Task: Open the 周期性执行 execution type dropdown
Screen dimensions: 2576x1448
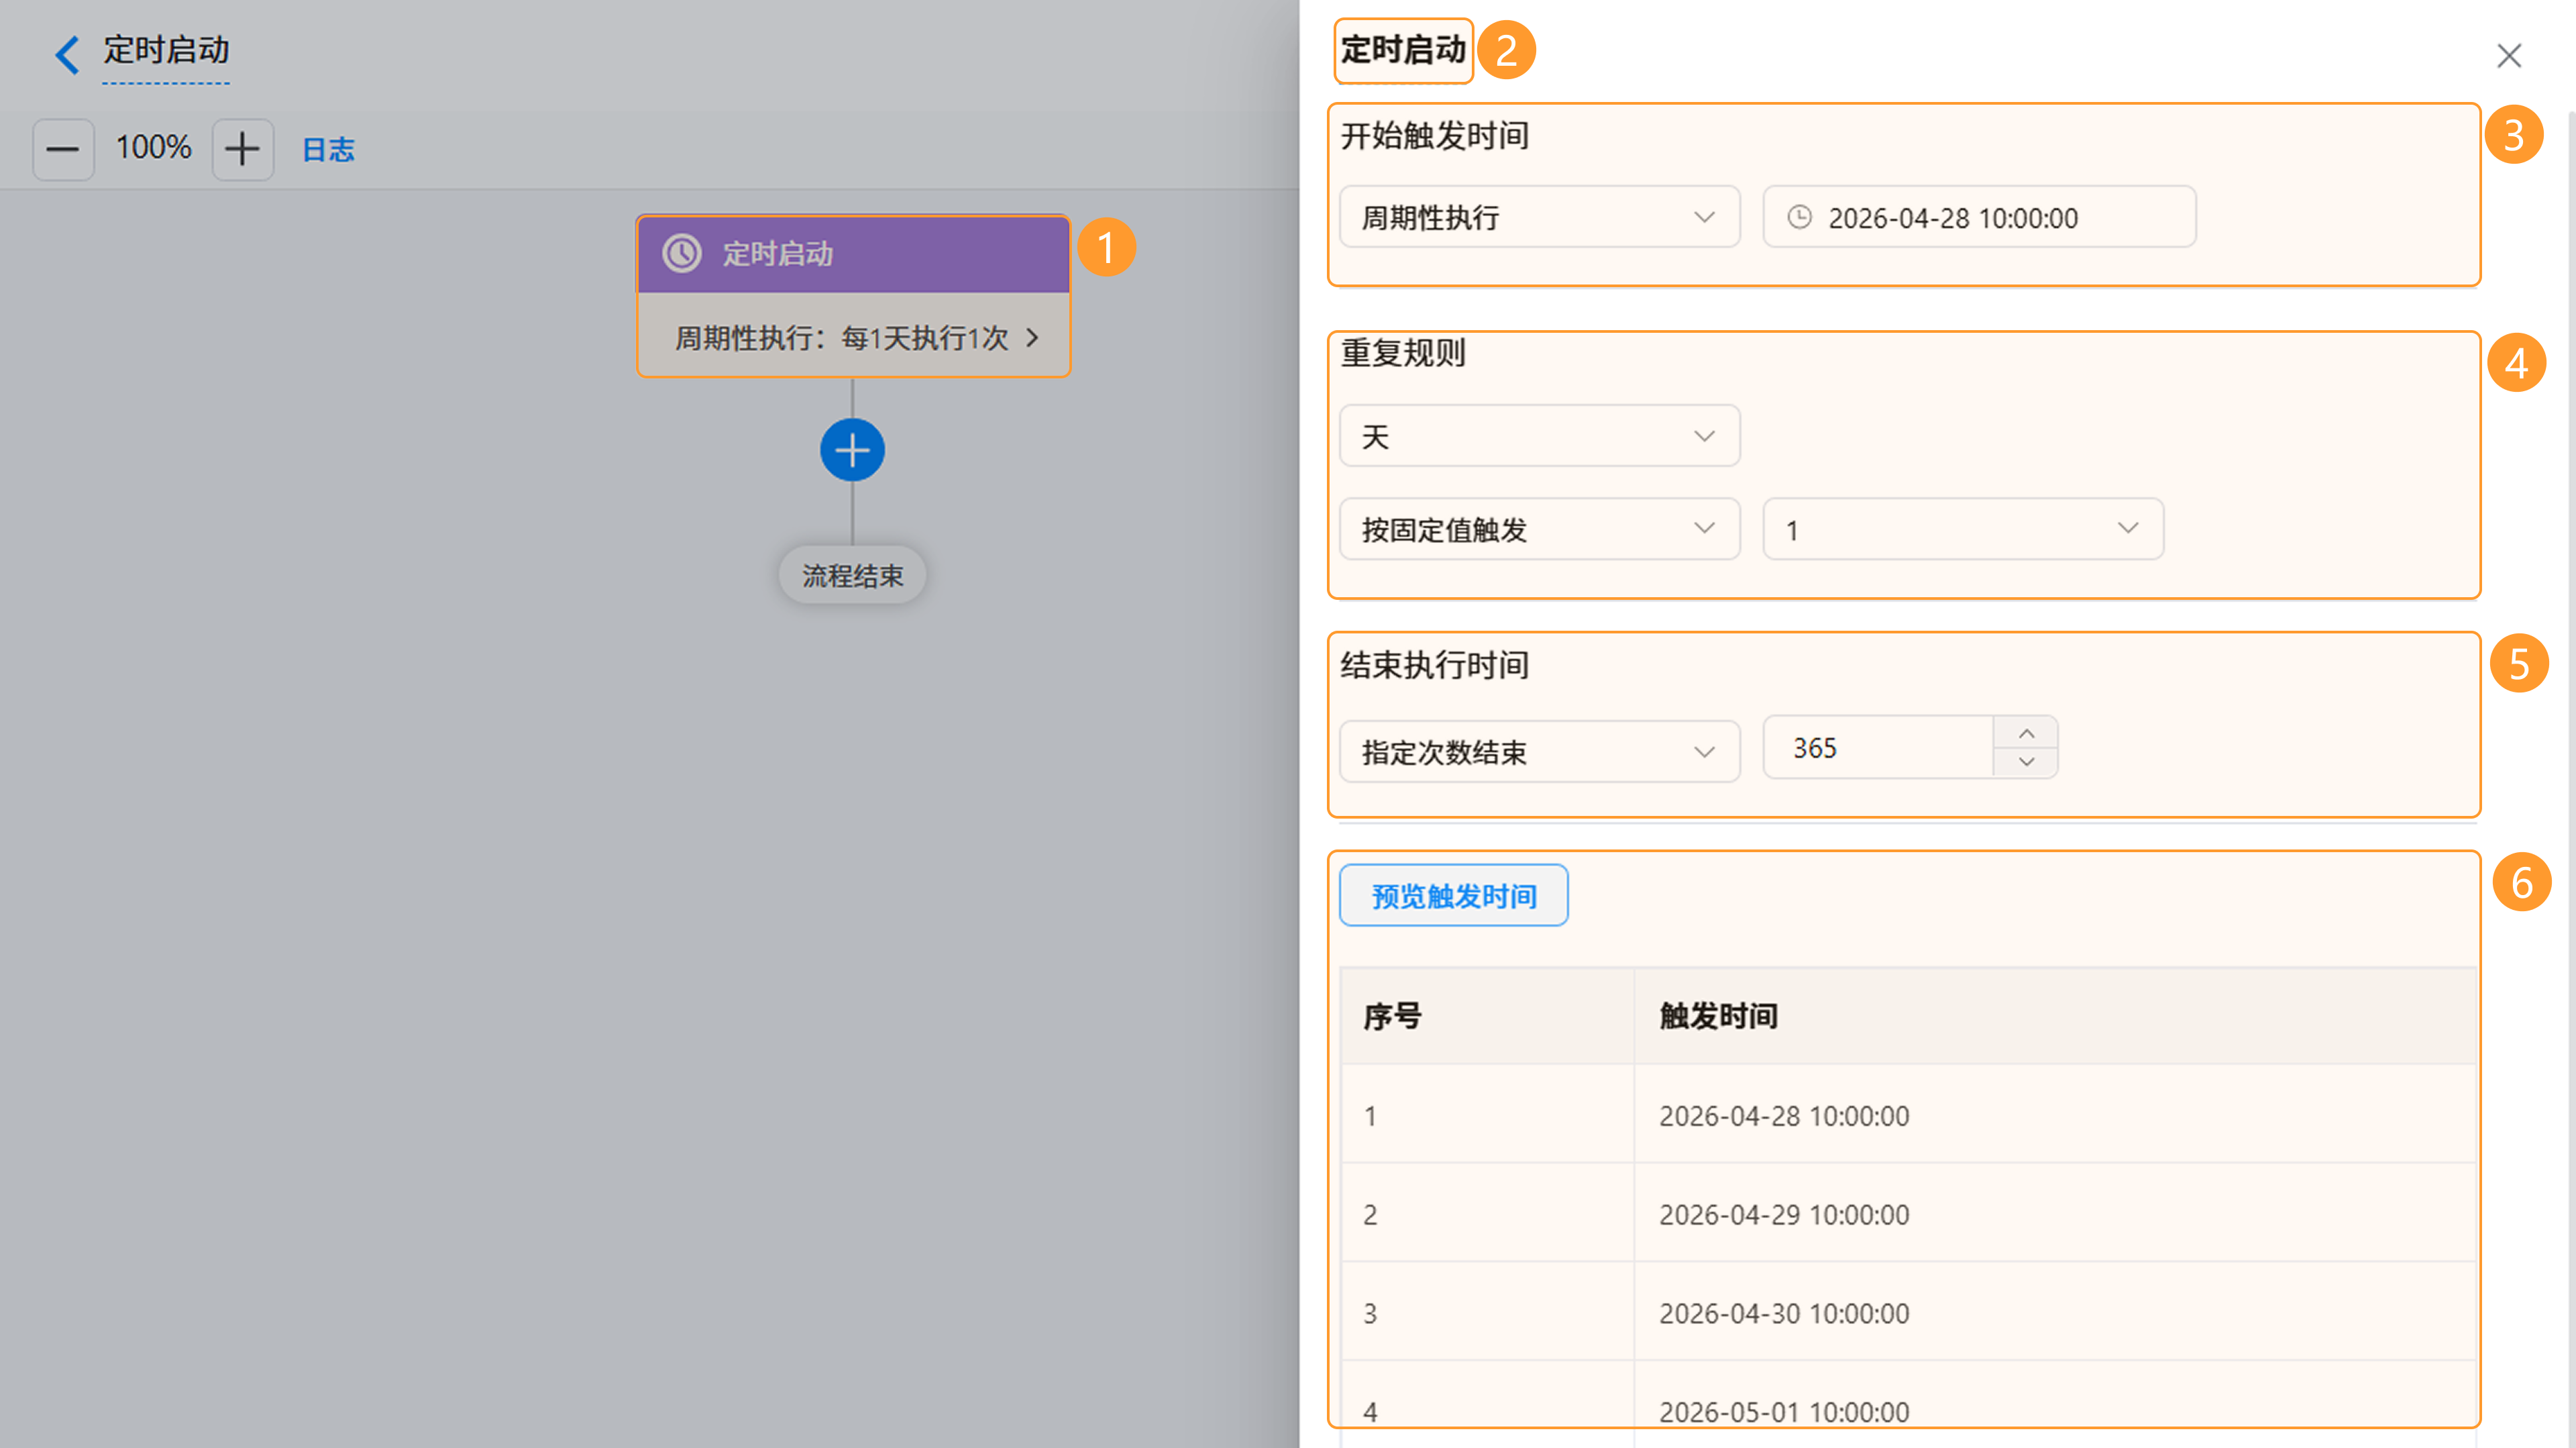Action: click(1539, 217)
